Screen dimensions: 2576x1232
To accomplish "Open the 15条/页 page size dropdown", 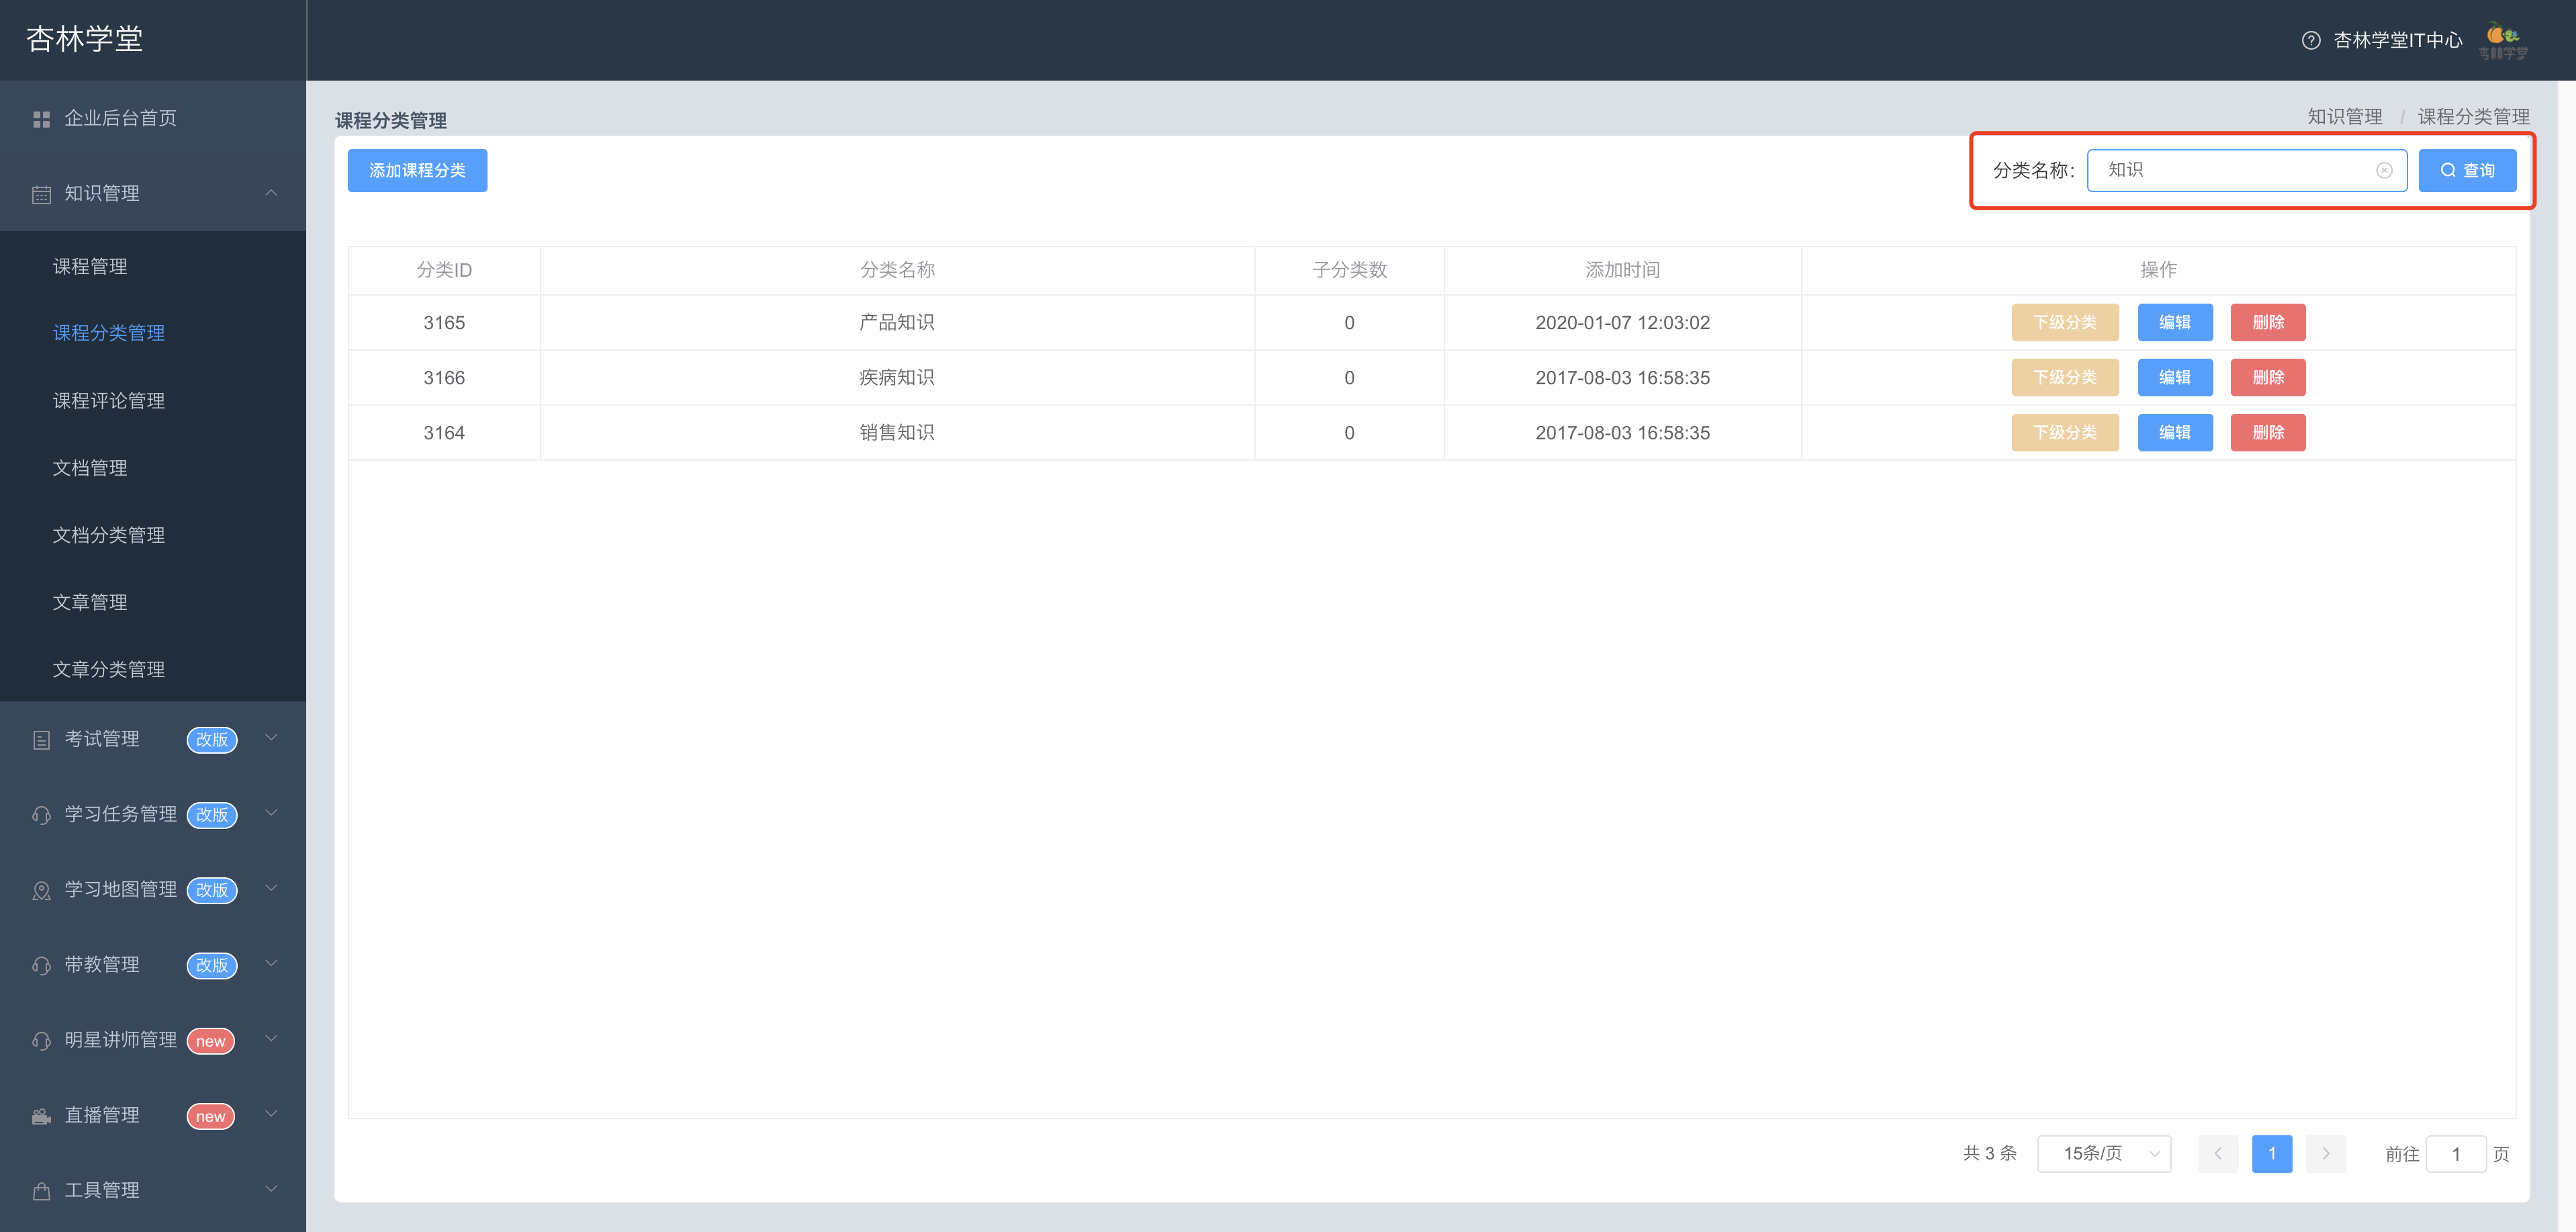I will pyautogui.click(x=2104, y=1154).
